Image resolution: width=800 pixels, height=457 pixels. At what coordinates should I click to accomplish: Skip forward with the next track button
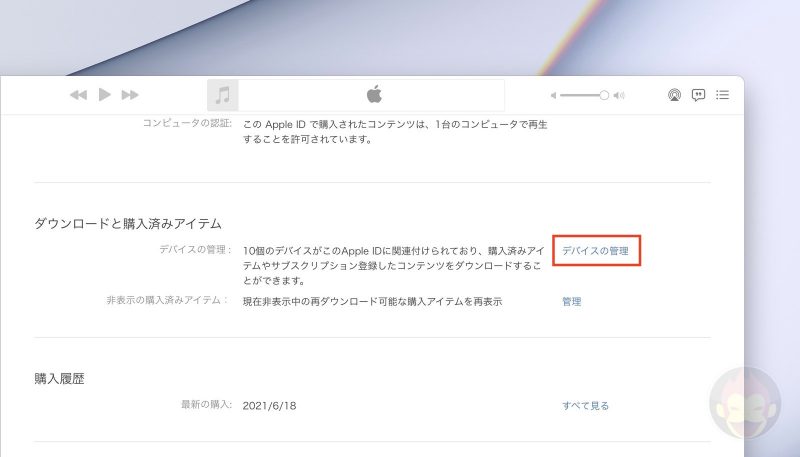(x=130, y=95)
